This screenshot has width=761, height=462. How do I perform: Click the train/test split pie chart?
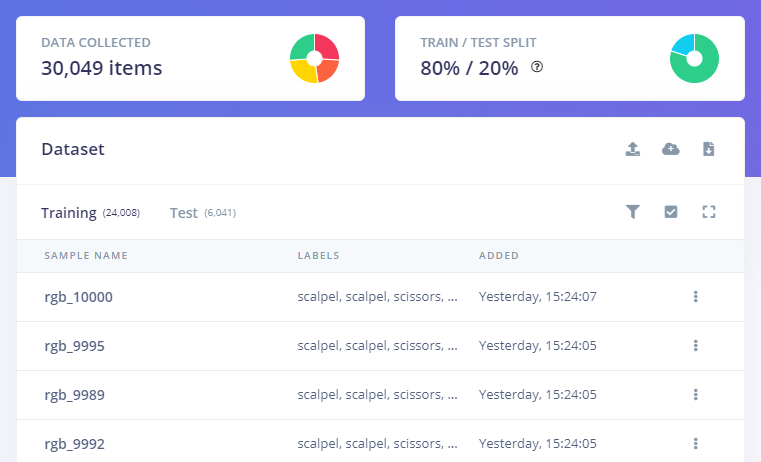tap(695, 58)
